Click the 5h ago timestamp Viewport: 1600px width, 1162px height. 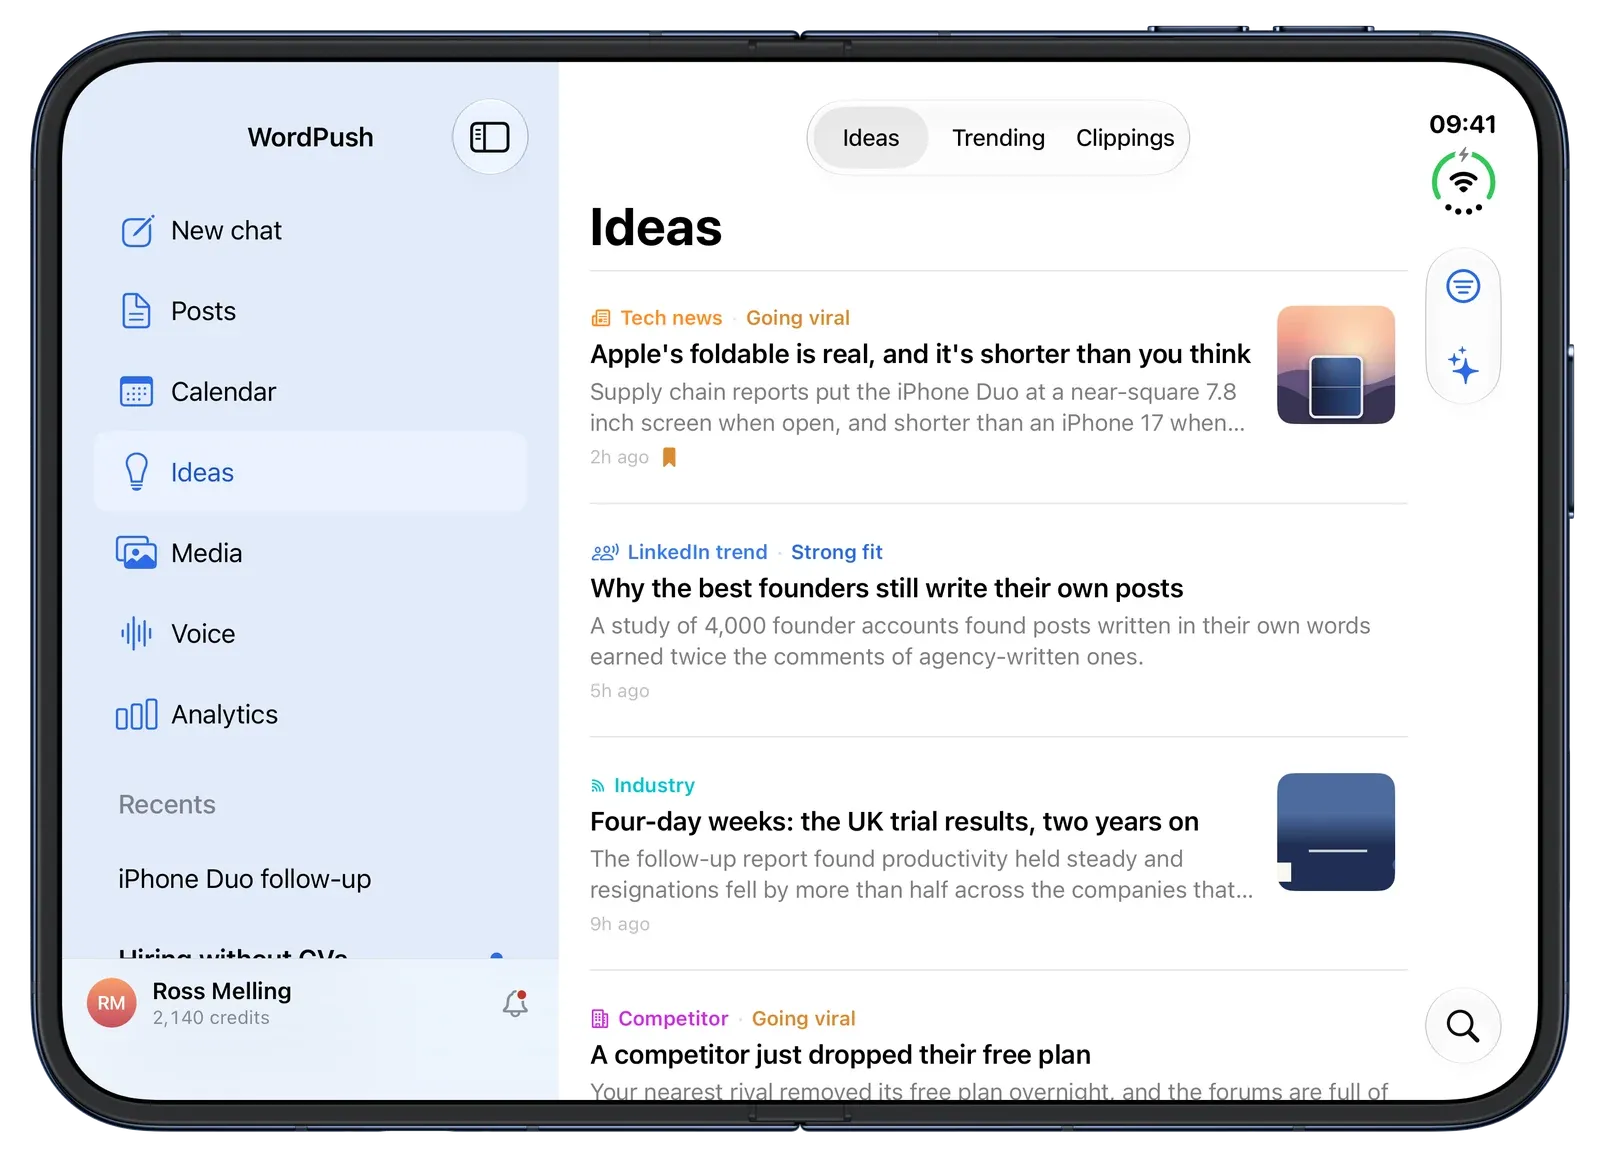(620, 691)
